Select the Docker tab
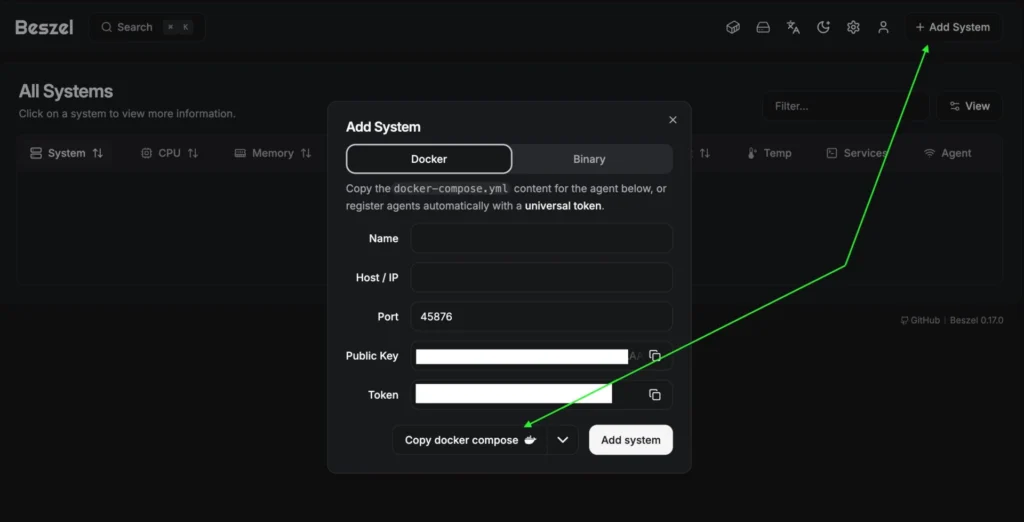 click(x=429, y=159)
